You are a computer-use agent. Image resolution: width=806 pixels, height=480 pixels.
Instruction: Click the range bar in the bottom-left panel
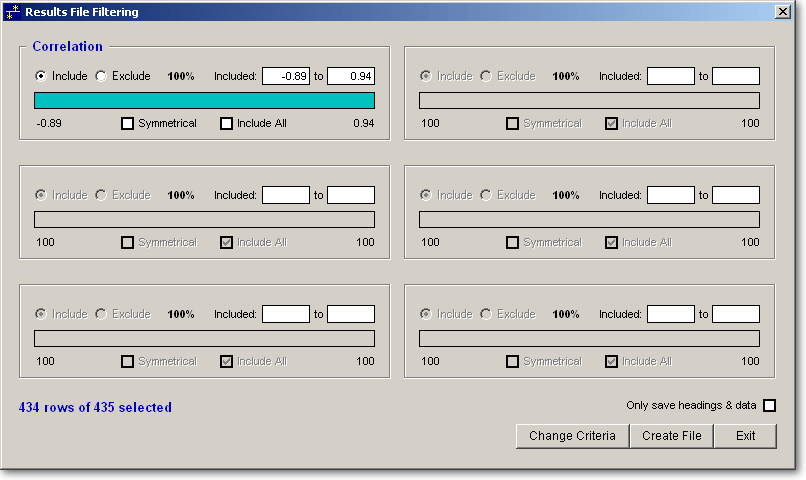[x=204, y=338]
